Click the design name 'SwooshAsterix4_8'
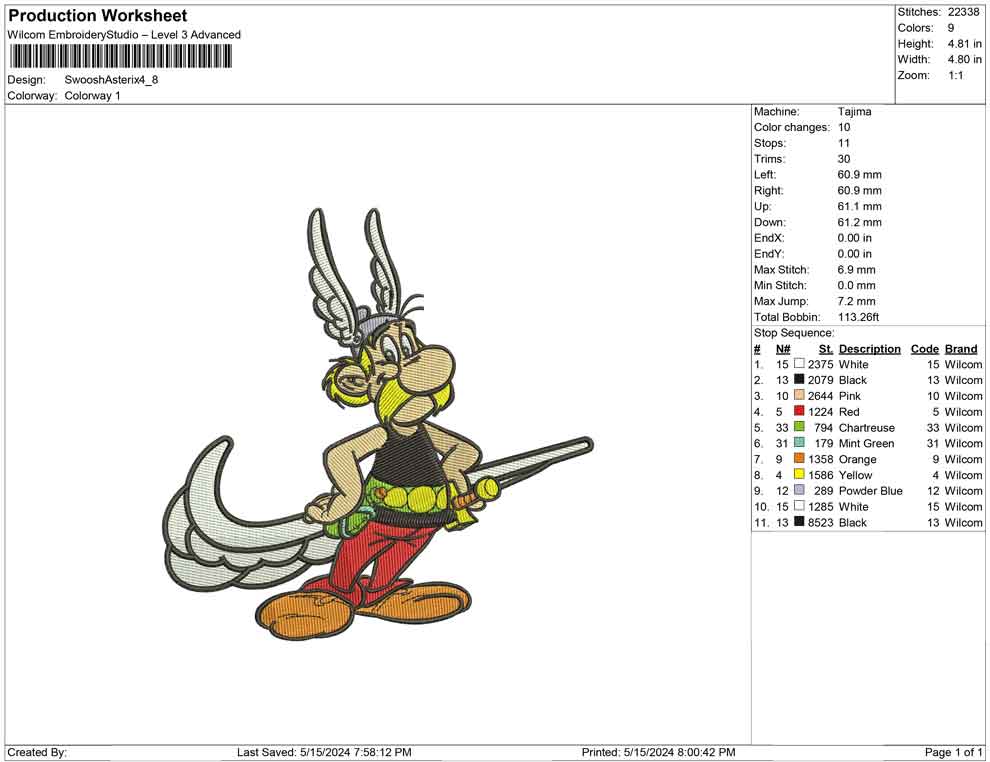Viewport: 990px width, 762px height. 111,80
